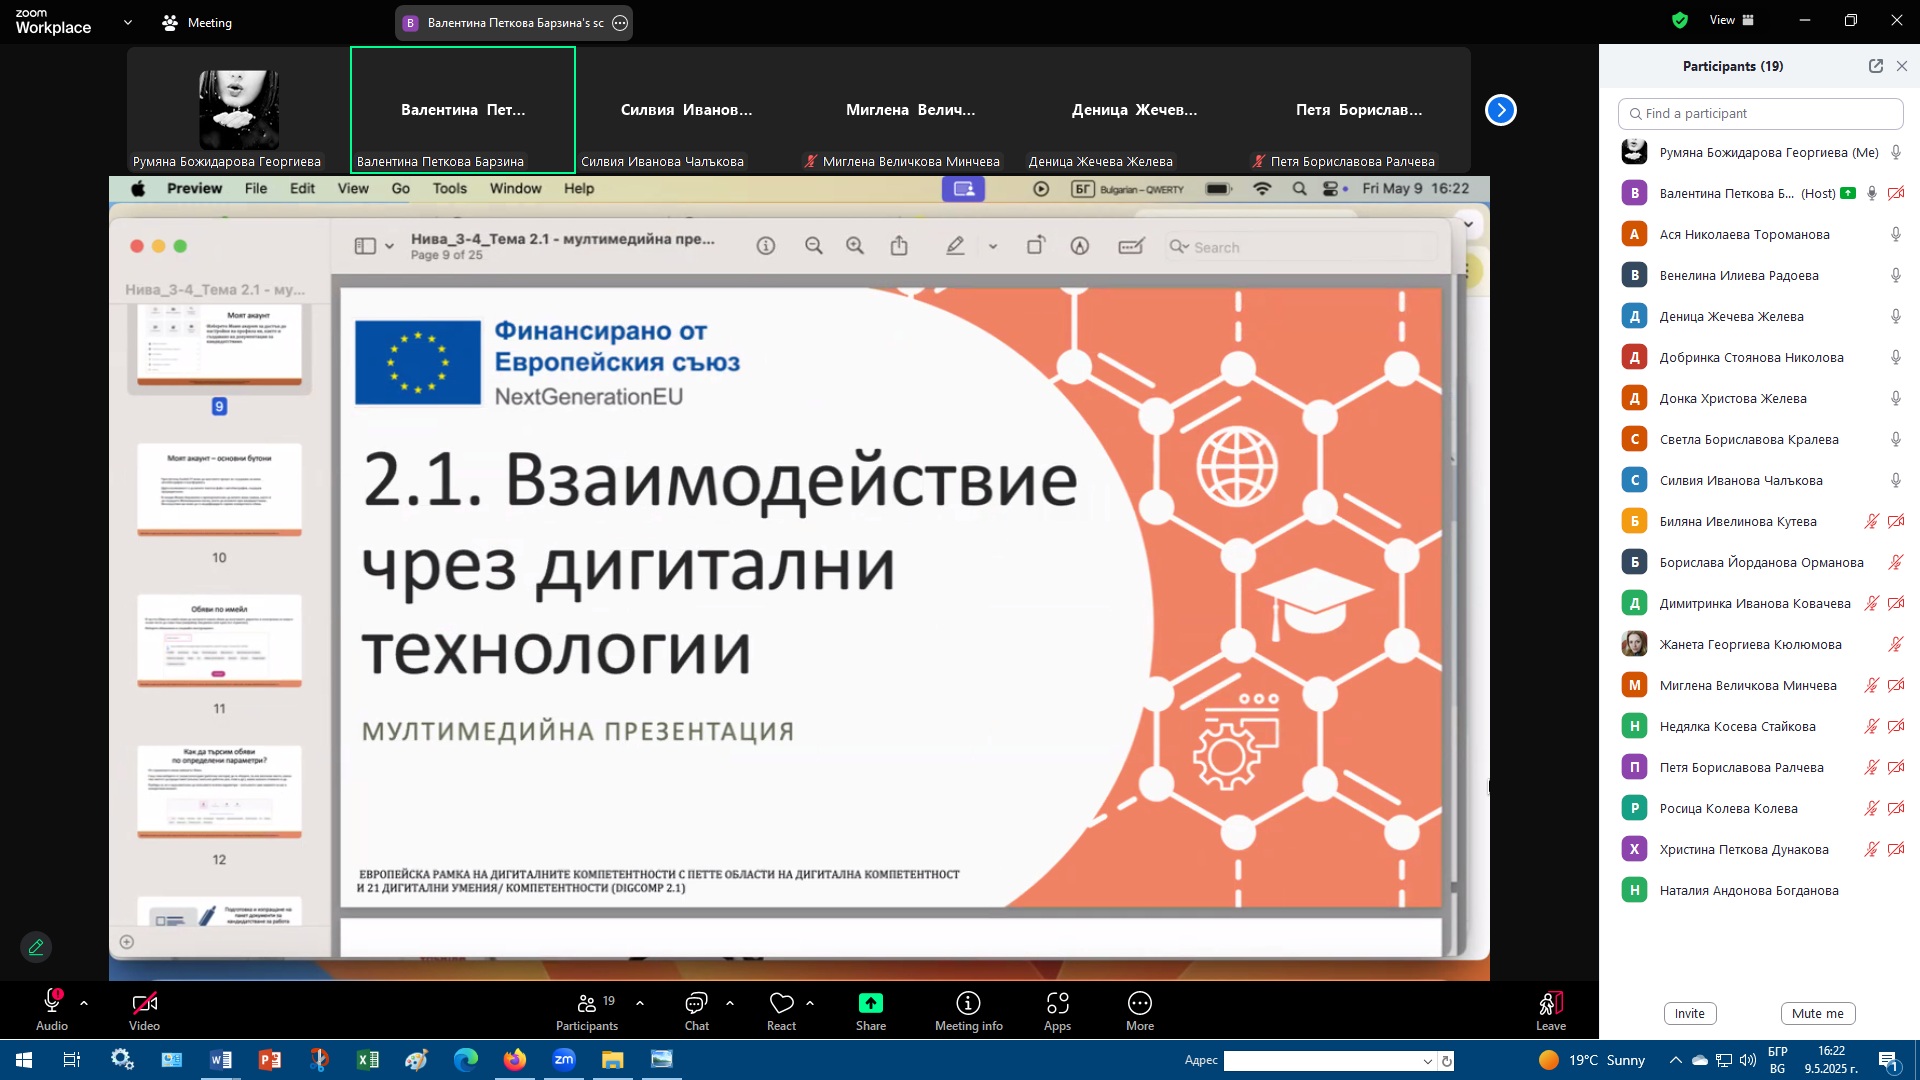Open the Participants panel button
This screenshot has width=1920, height=1080.
(588, 1010)
